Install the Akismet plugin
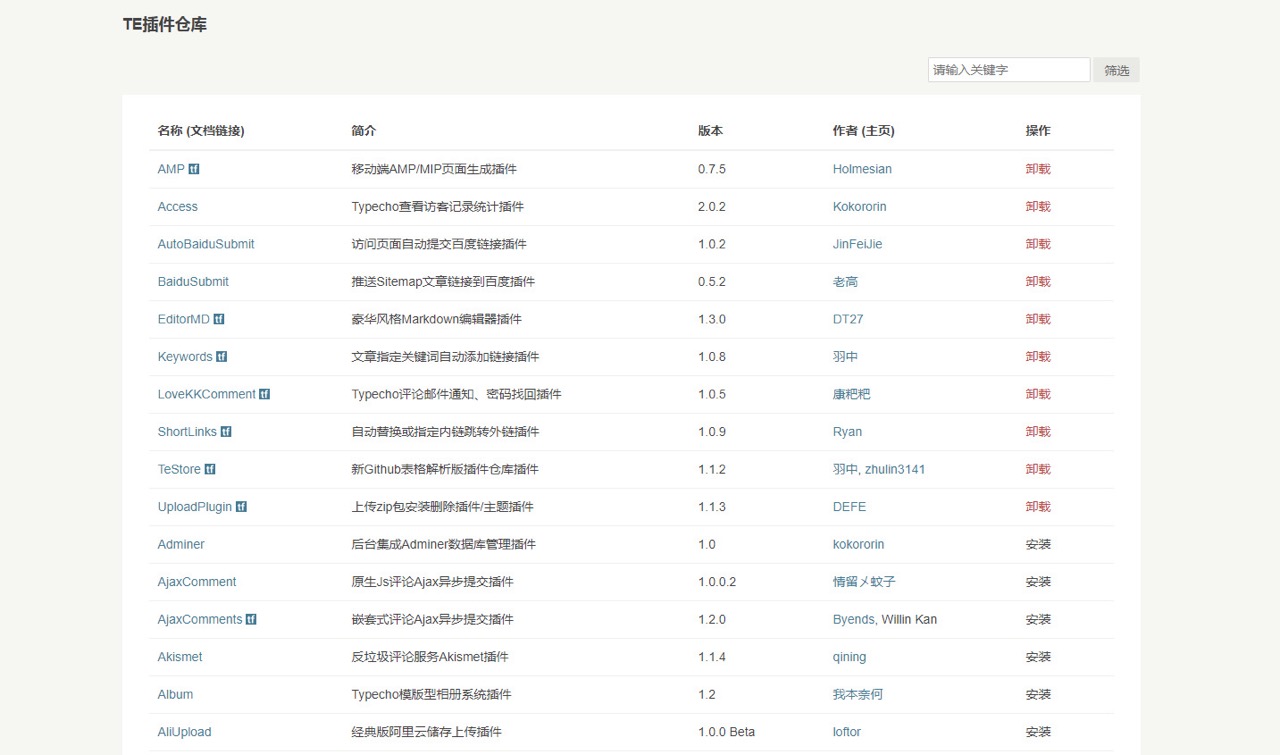The image size is (1280, 755). tap(1038, 657)
